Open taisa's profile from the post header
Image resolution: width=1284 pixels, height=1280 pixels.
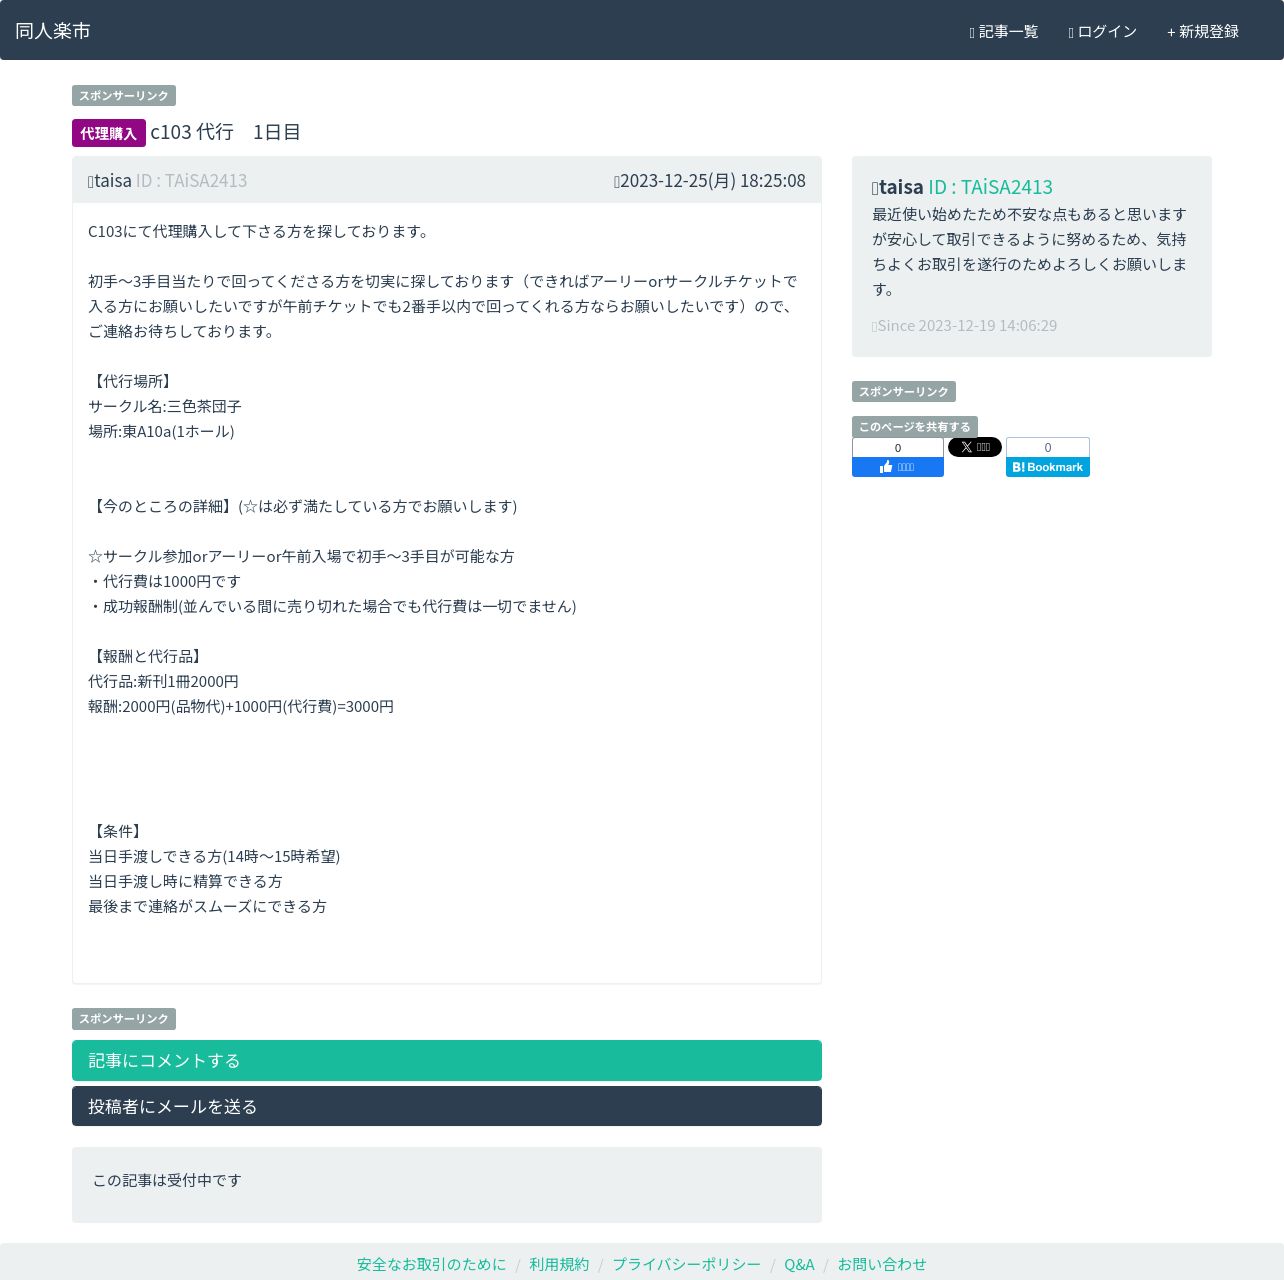167,180
